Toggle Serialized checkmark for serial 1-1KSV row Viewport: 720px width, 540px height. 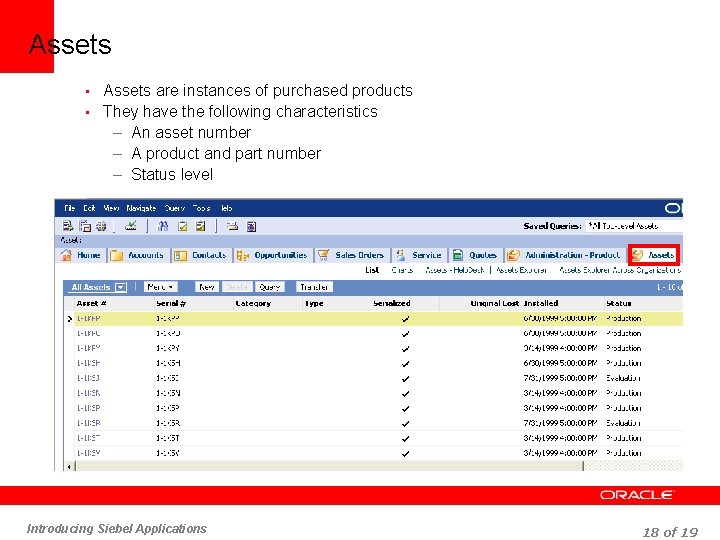405,454
